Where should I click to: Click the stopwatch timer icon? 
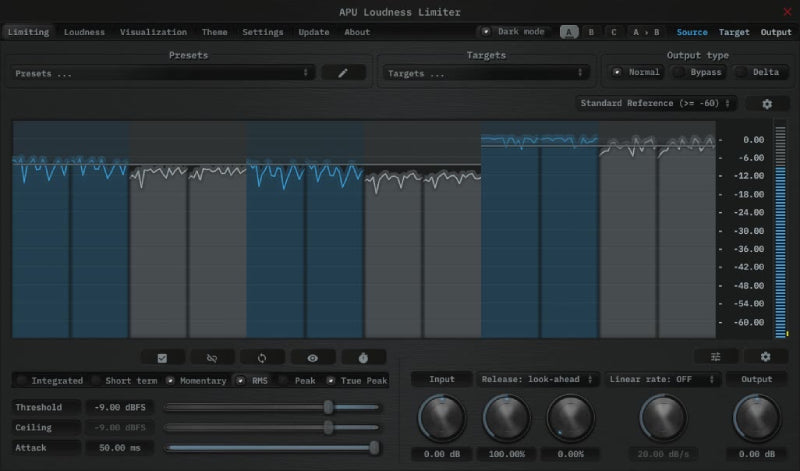pyautogui.click(x=363, y=358)
